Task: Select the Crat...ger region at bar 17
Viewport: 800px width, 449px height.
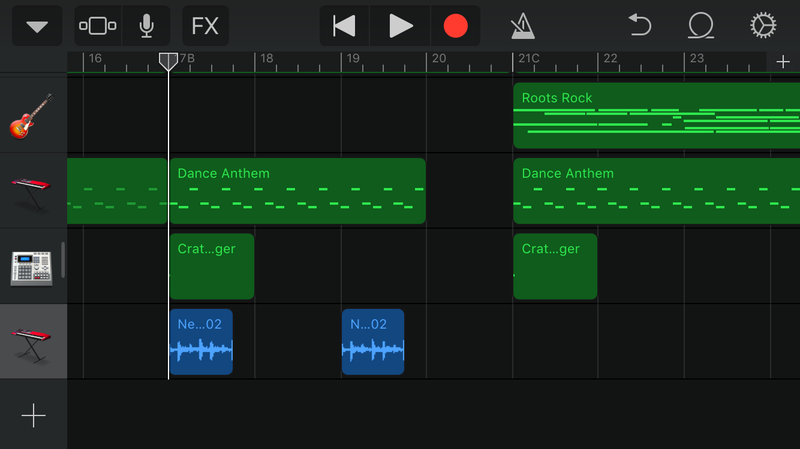Action: click(212, 266)
